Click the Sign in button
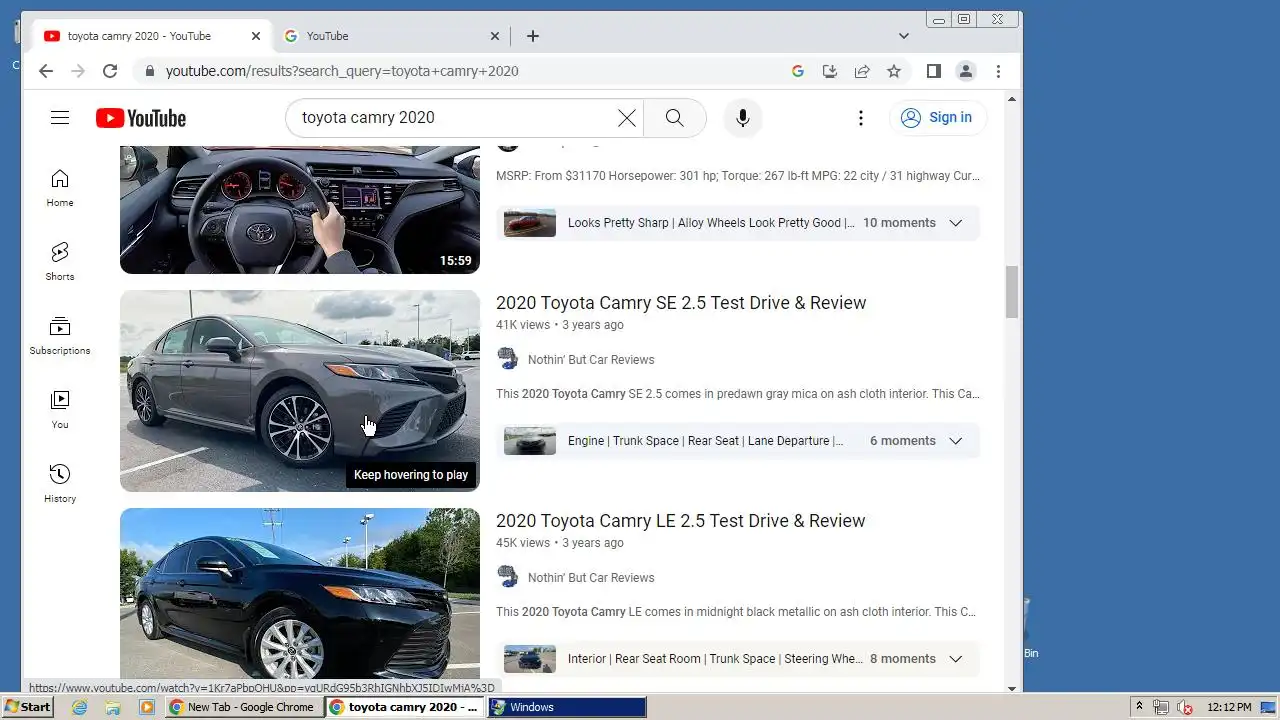This screenshot has height=720, width=1280. pos(938,118)
